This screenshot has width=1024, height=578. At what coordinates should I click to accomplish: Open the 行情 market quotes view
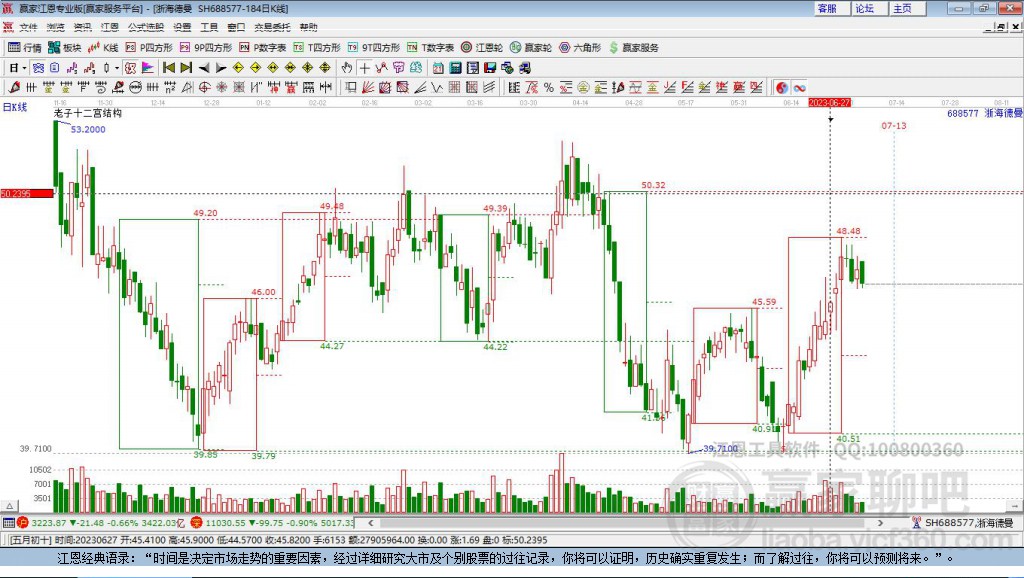click(x=25, y=48)
